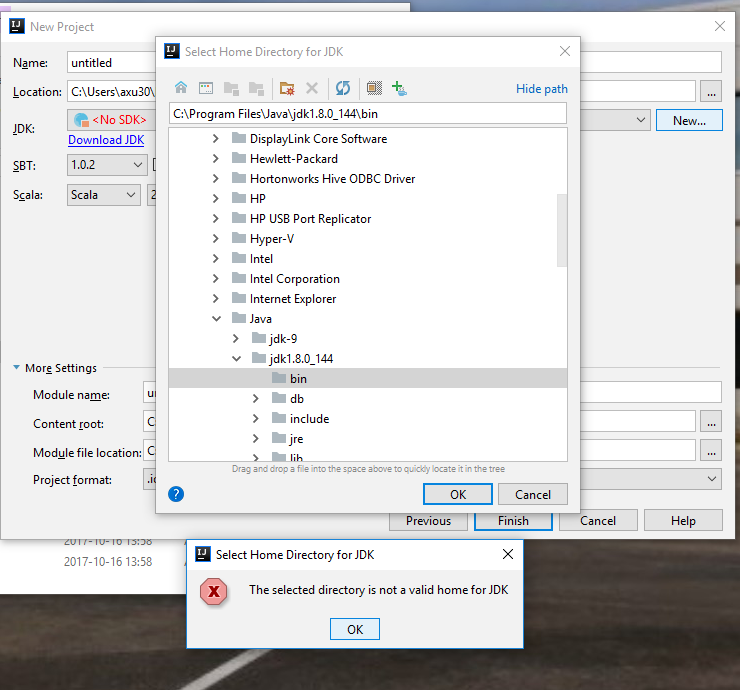Browse Module file location with ellipsis button
Viewport: 740px width, 690px height.
[x=711, y=450]
